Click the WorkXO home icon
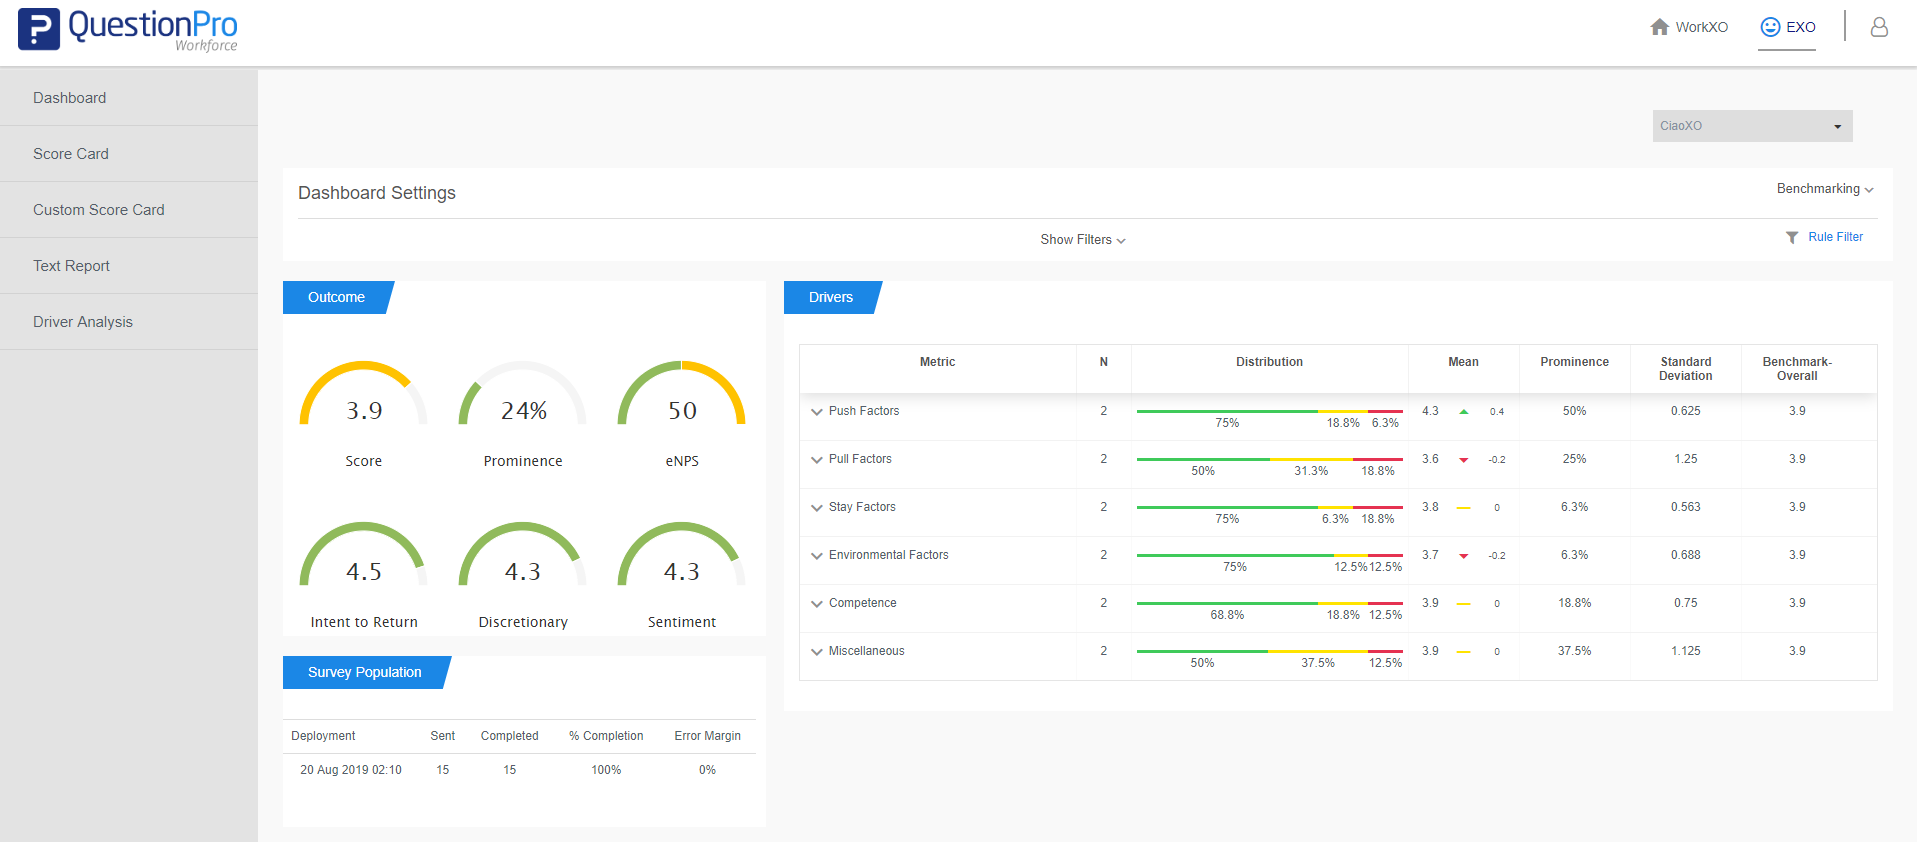The height and width of the screenshot is (842, 1917). coord(1659,27)
